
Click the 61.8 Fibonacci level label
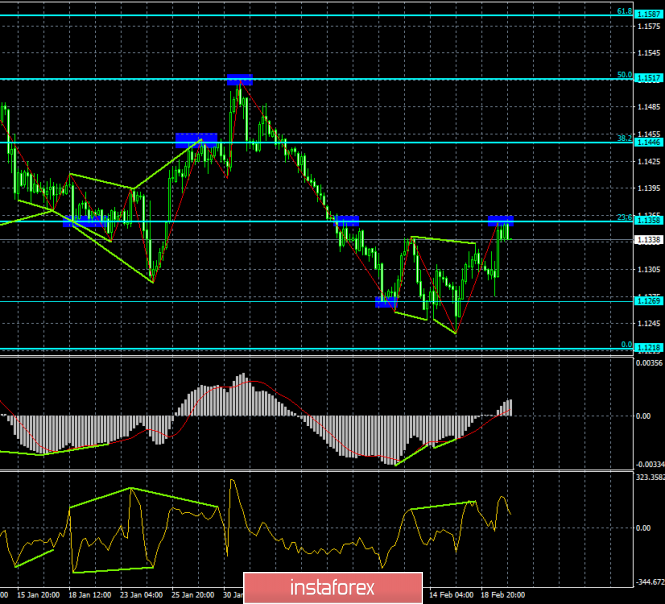pyautogui.click(x=624, y=11)
